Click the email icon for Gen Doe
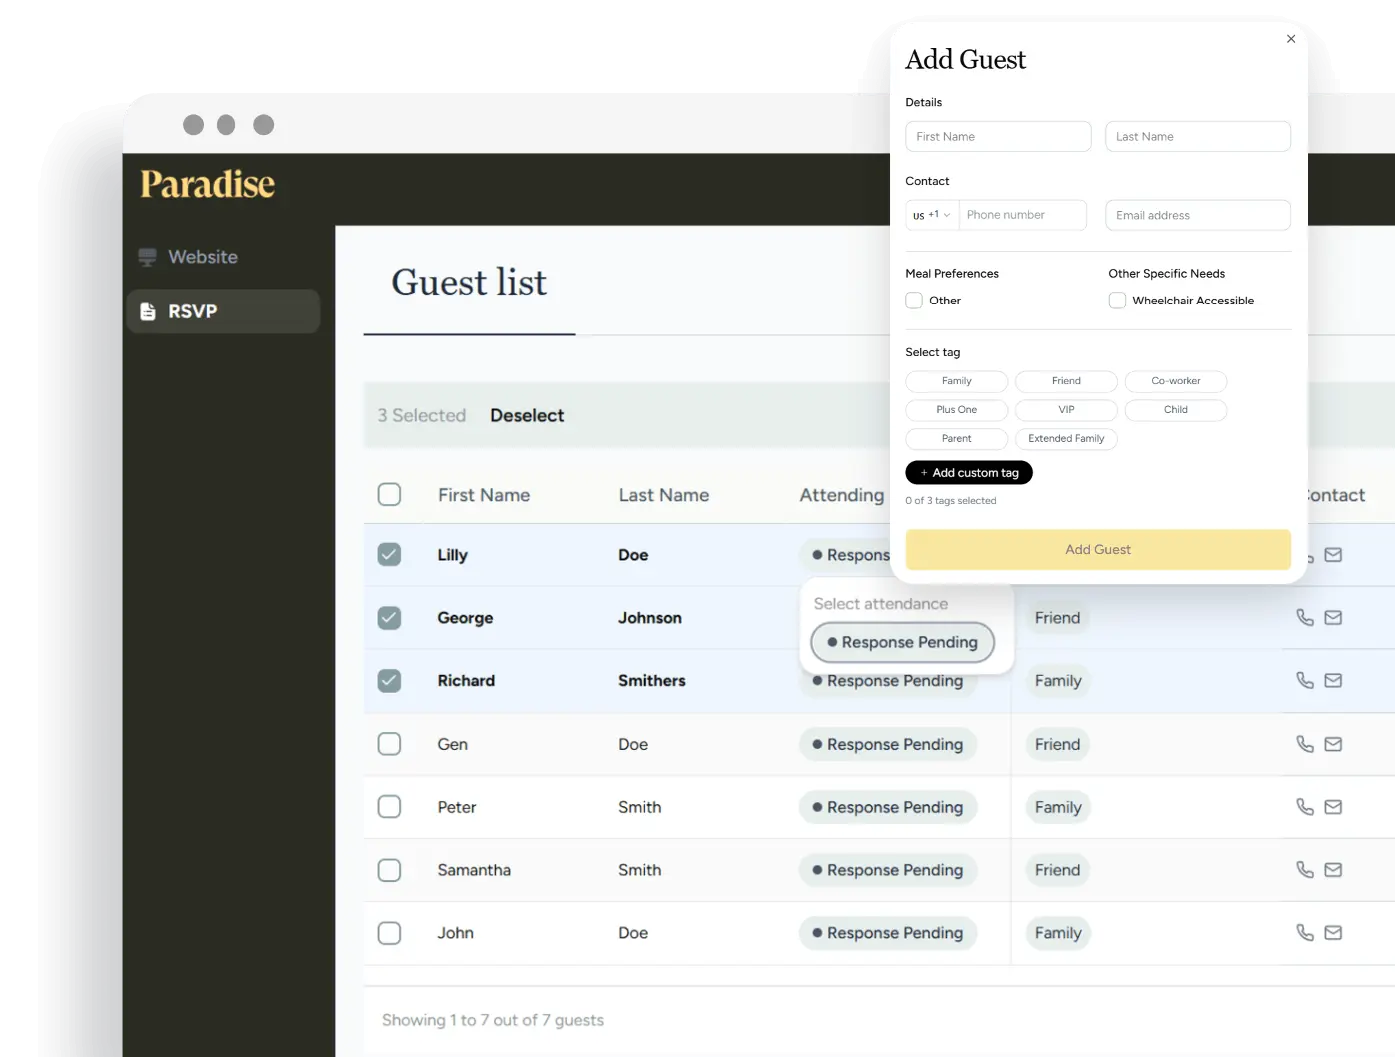 (1333, 744)
